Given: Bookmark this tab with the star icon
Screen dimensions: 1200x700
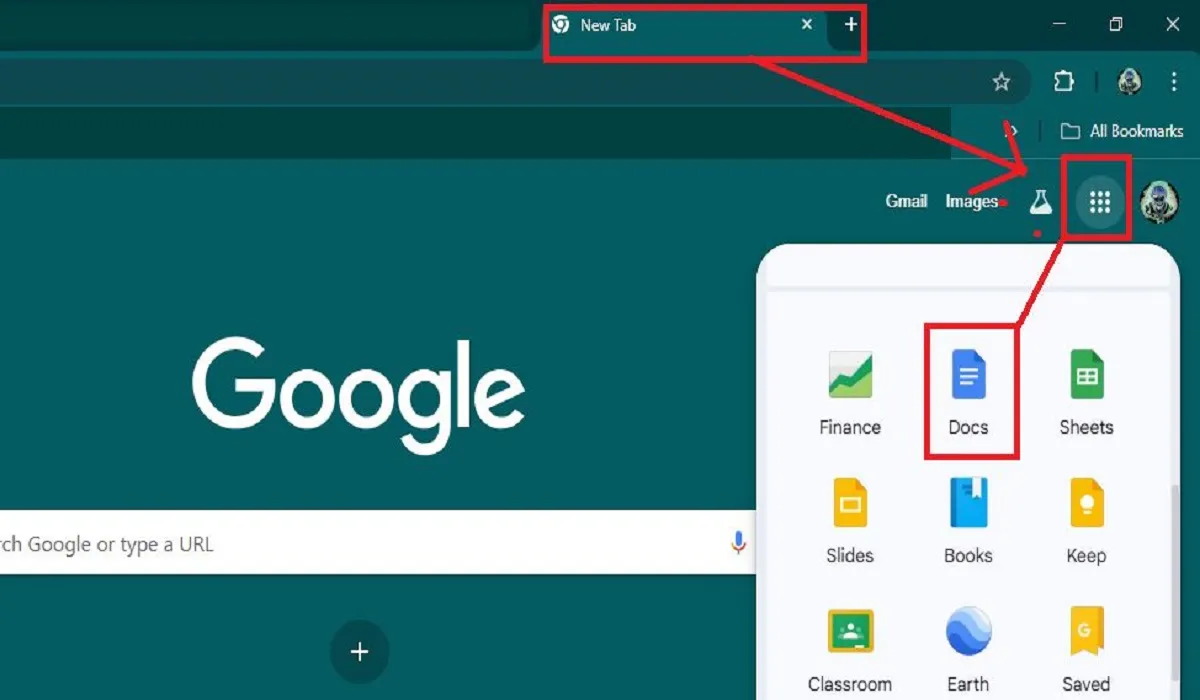Looking at the screenshot, I should [x=1001, y=82].
